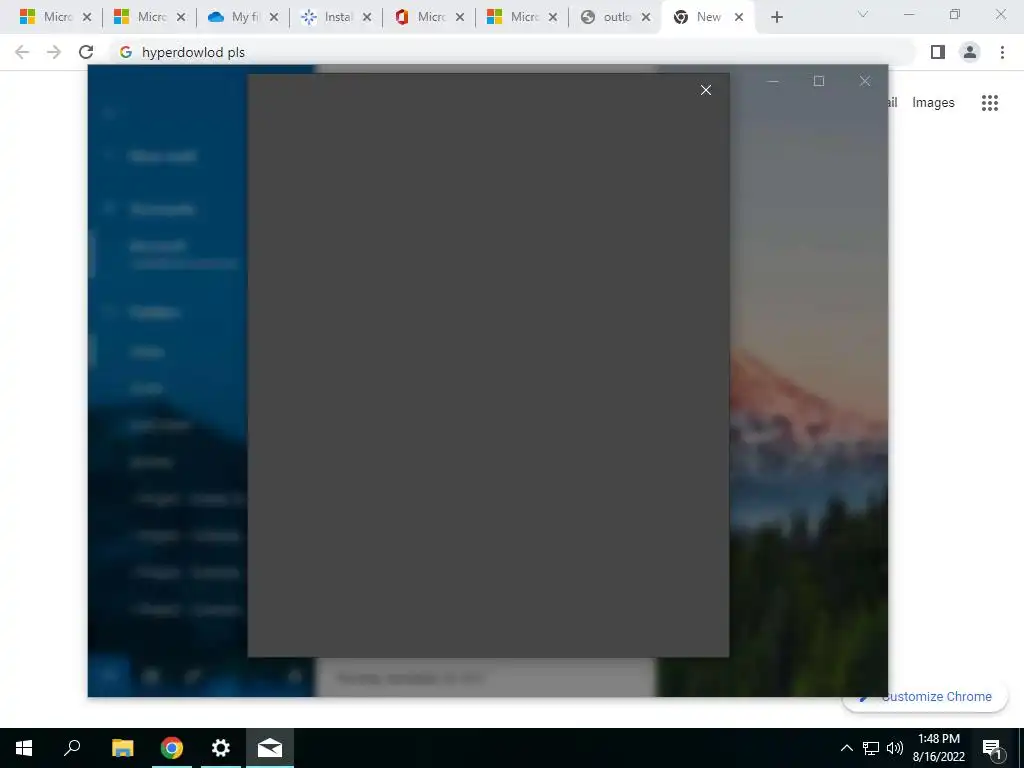Click the address bar showing hyperdowlod pls
Viewport: 1024px width, 768px height.
(513, 52)
